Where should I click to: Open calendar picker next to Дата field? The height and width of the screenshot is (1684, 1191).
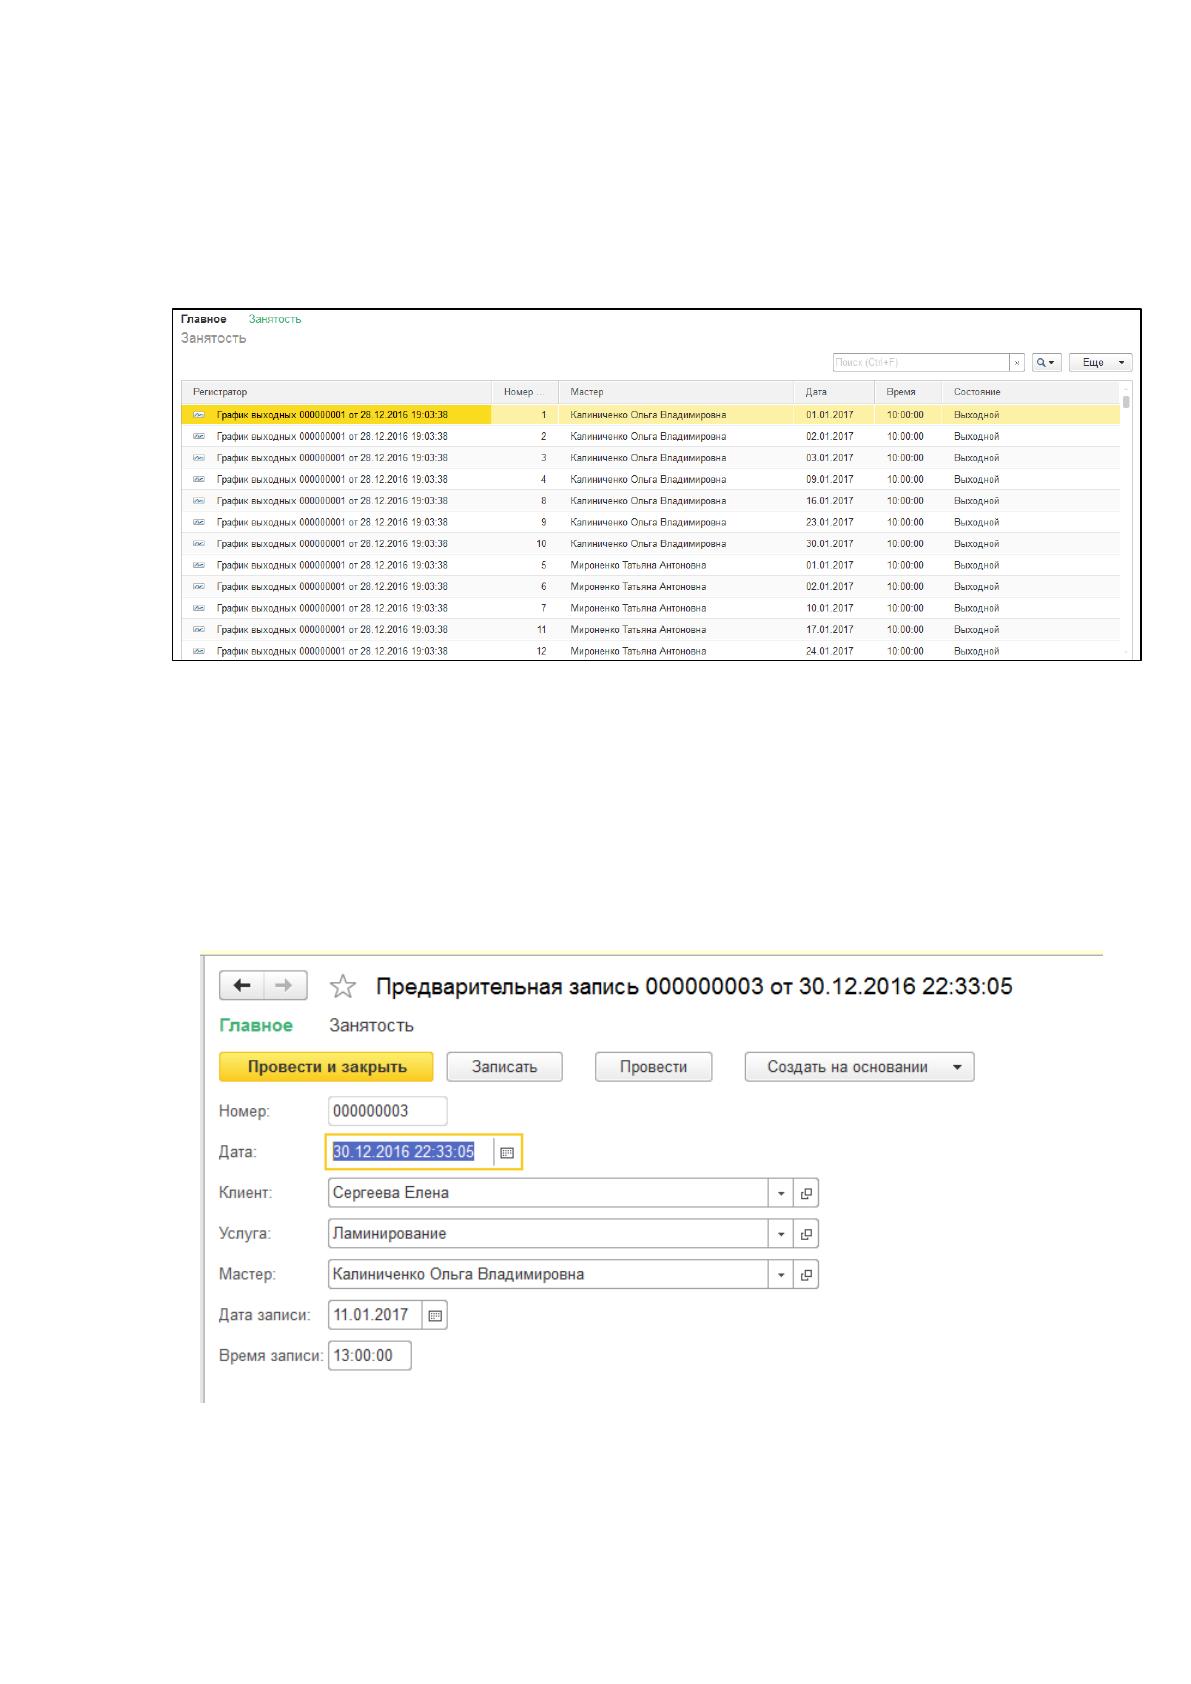[x=507, y=1152]
